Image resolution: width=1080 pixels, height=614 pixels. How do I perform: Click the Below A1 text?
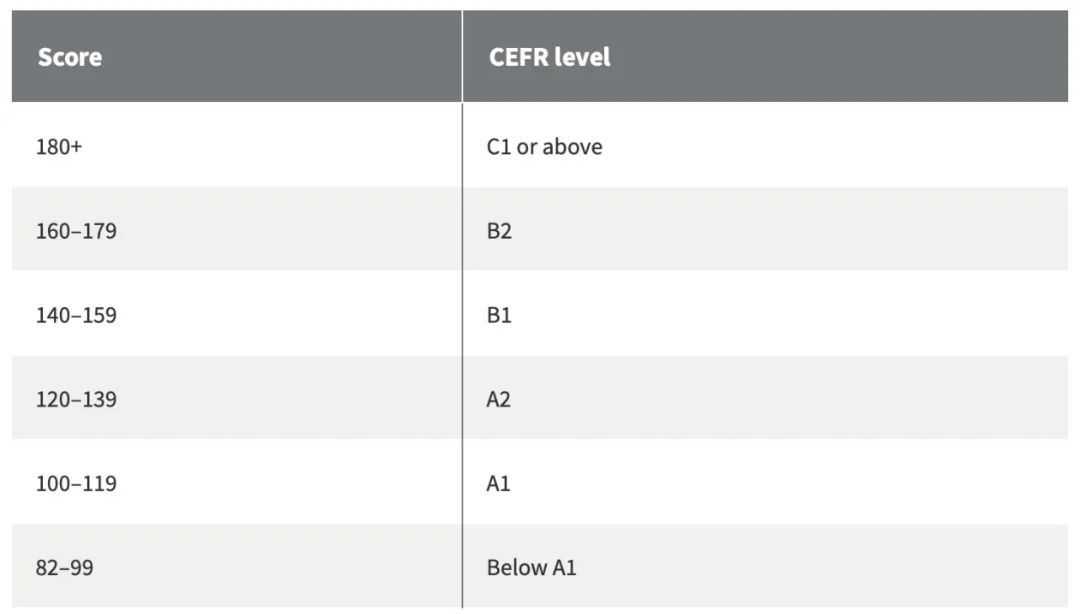point(532,567)
